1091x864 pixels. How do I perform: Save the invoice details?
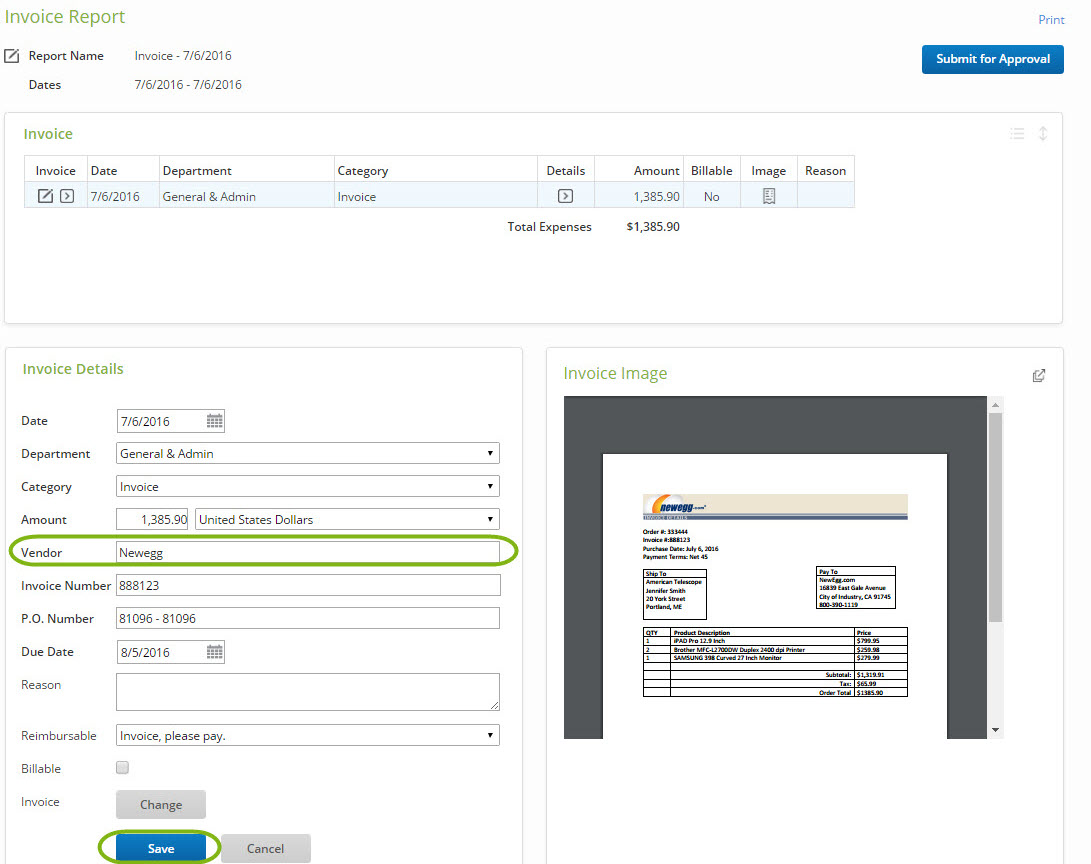pyautogui.click(x=161, y=848)
